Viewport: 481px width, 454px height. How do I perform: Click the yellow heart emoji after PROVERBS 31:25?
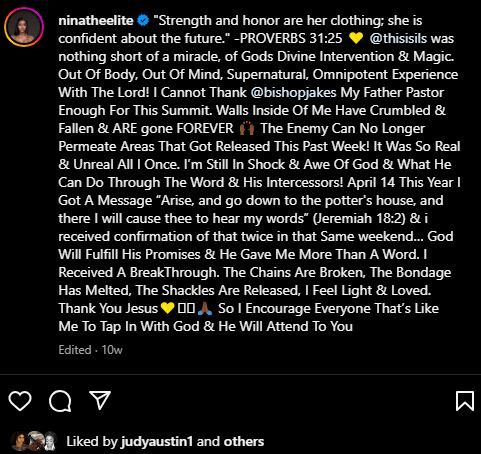(356, 39)
